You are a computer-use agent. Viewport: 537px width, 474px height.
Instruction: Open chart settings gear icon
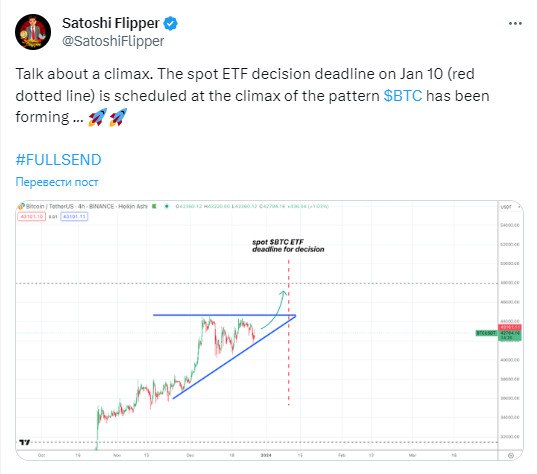pyautogui.click(x=511, y=455)
